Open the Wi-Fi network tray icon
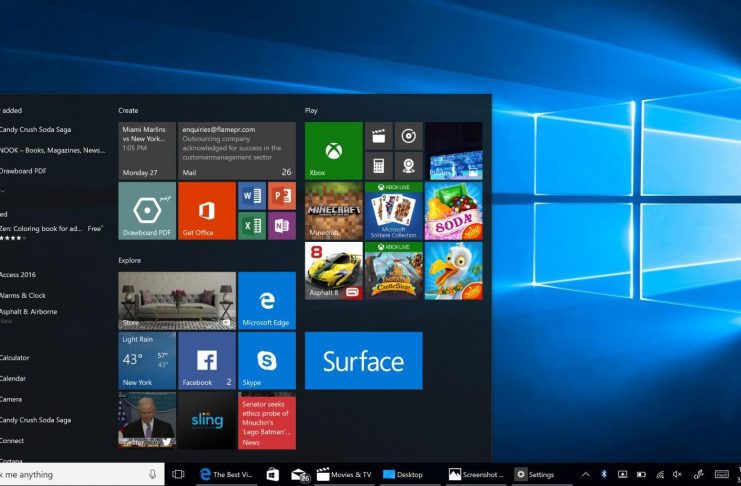741x486 pixels. click(x=660, y=474)
